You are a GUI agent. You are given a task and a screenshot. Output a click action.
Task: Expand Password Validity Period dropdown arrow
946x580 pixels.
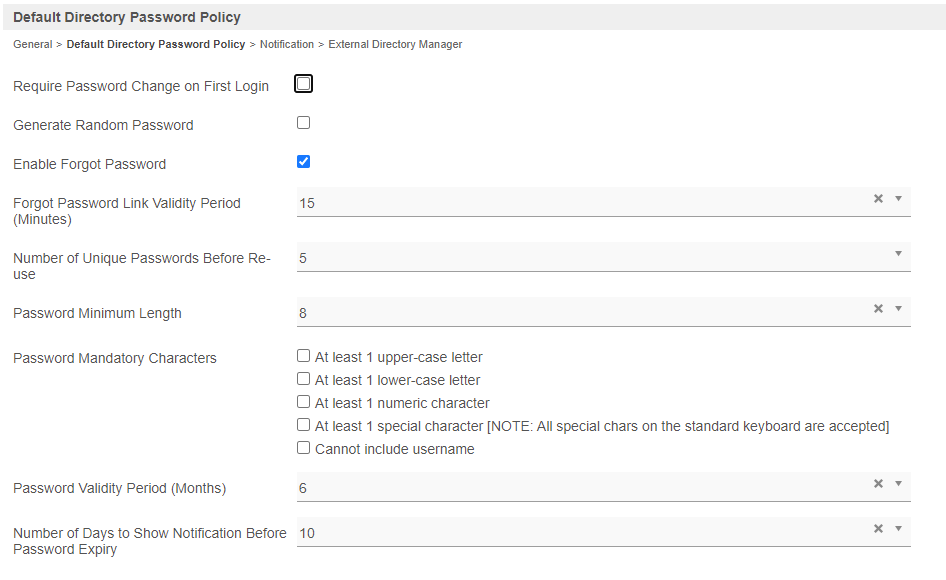pyautogui.click(x=898, y=484)
